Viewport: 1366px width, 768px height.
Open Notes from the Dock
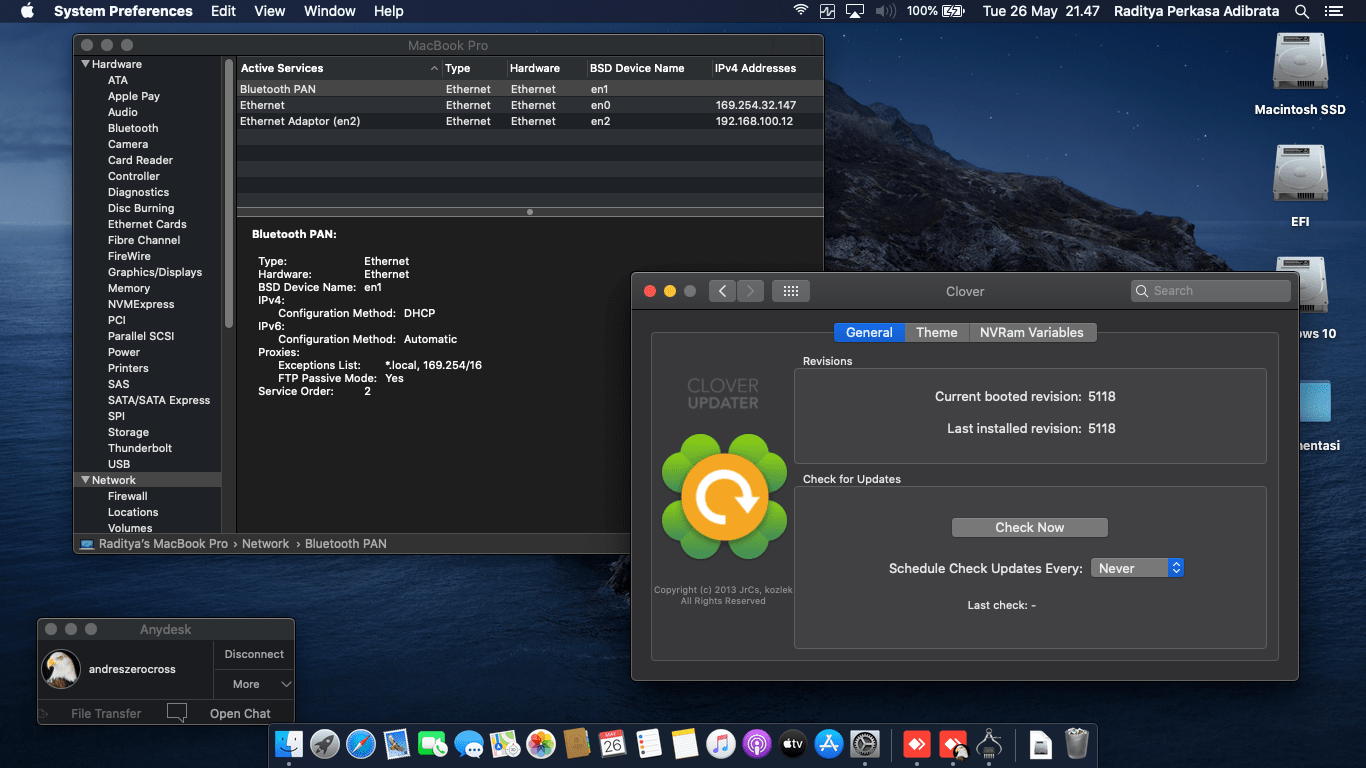tap(685, 744)
